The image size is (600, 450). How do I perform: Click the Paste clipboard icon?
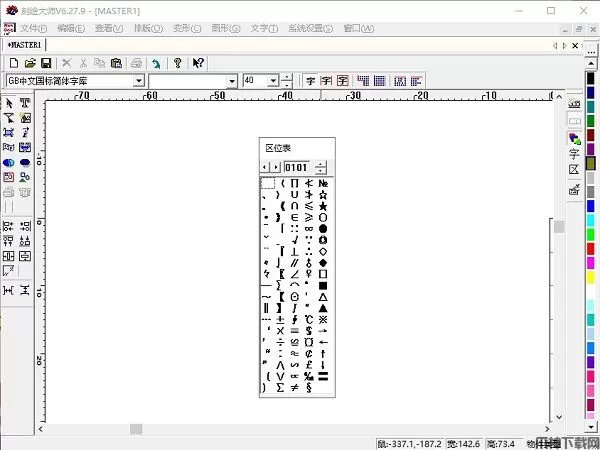(x=116, y=63)
